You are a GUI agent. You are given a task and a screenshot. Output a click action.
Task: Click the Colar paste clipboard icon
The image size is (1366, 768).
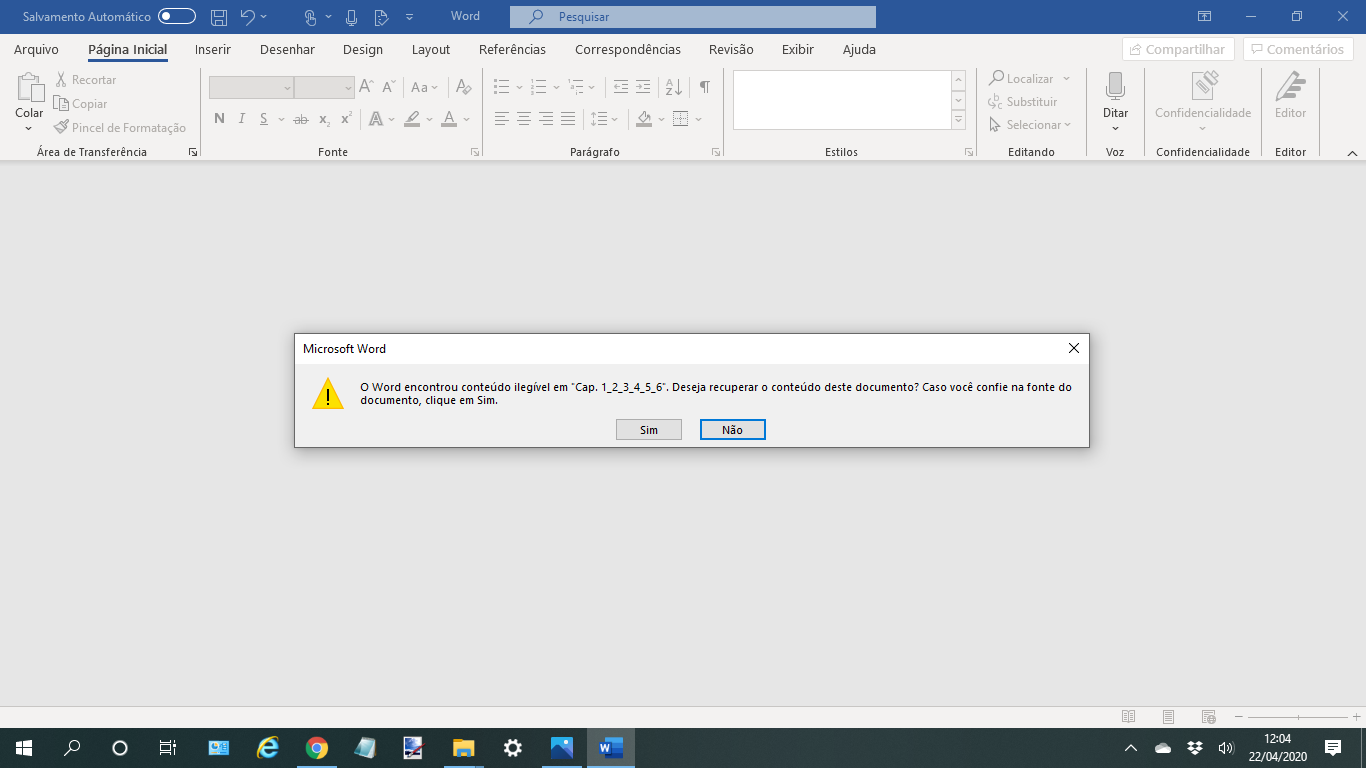point(29,90)
